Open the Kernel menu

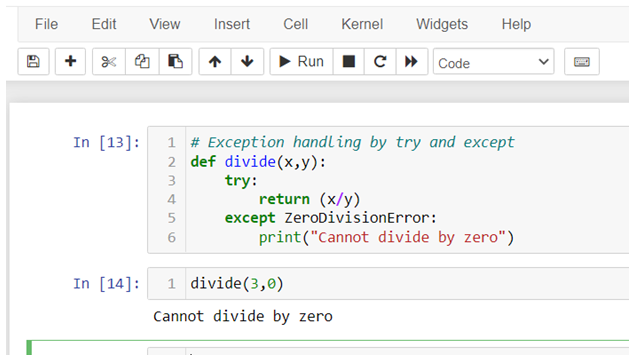pyautogui.click(x=362, y=24)
